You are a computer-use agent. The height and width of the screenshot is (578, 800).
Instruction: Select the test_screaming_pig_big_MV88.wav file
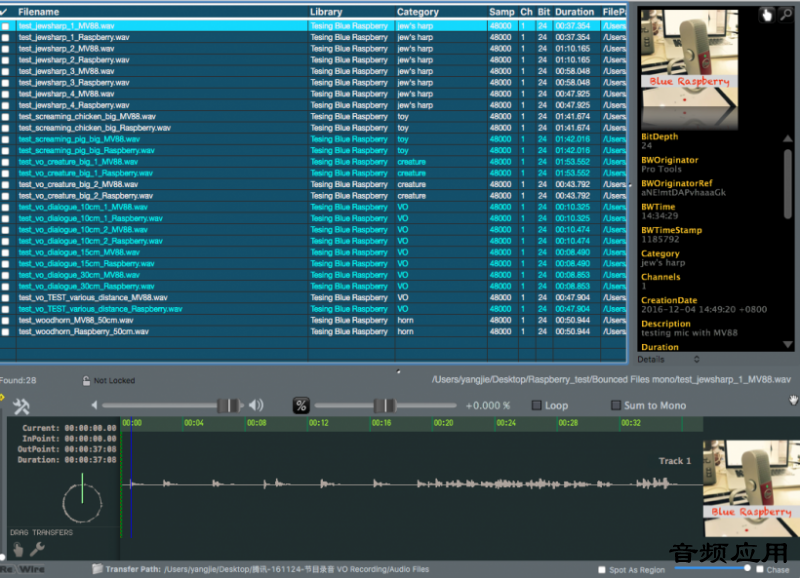pos(79,139)
